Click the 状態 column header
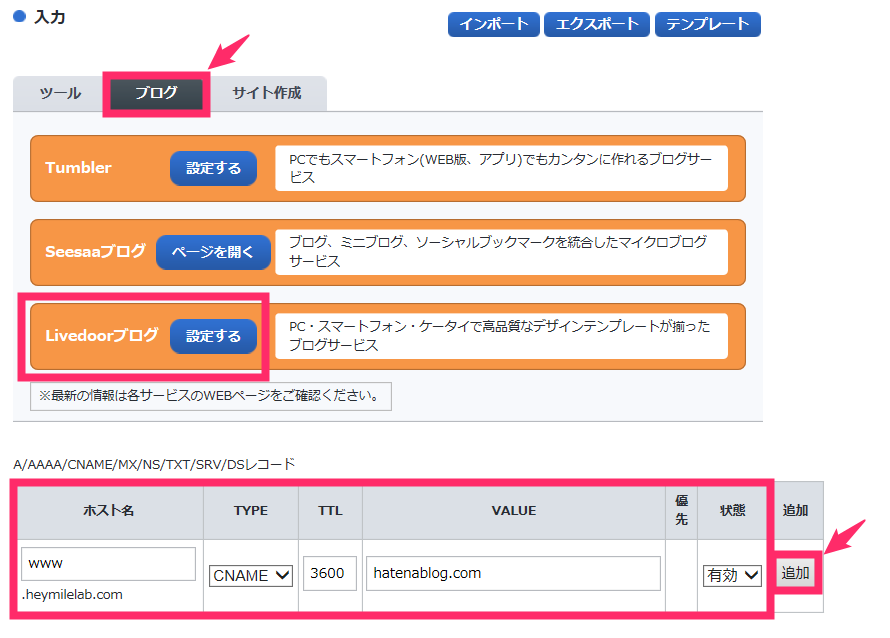The width and height of the screenshot is (890, 638). pos(732,510)
